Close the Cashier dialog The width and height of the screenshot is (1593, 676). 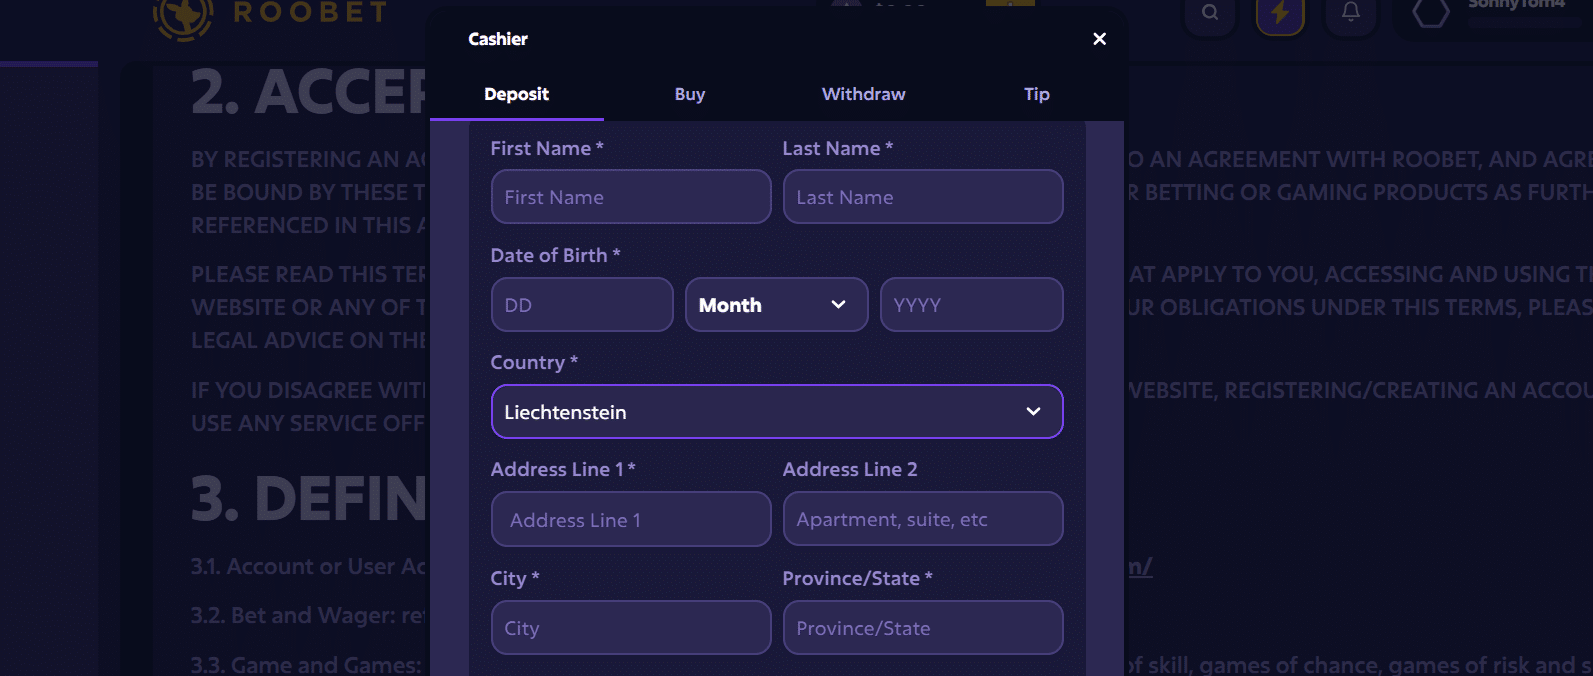pyautogui.click(x=1099, y=38)
